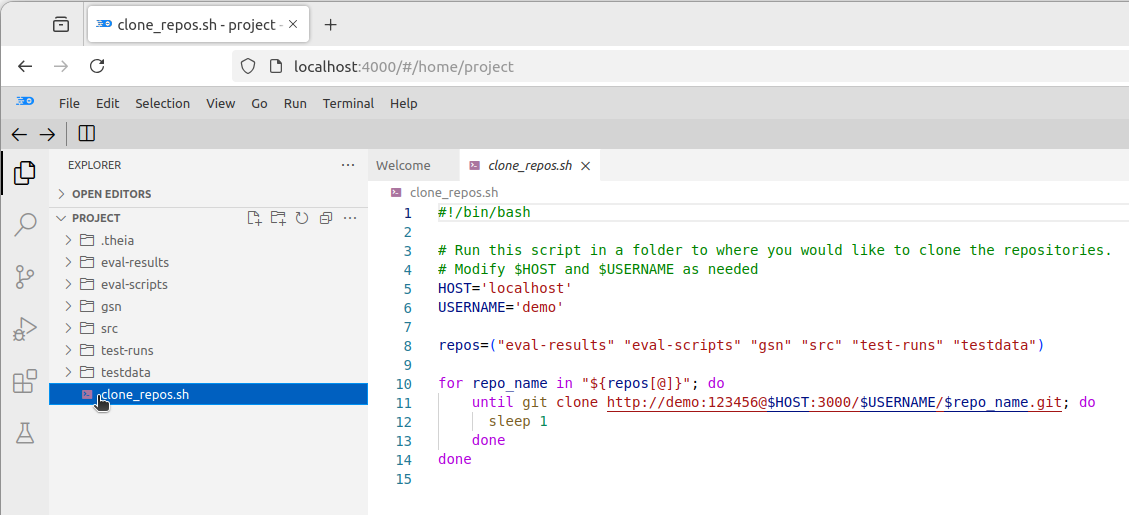Click the git clone URL link on line 11
The height and width of the screenshot is (515, 1129).
click(x=834, y=403)
